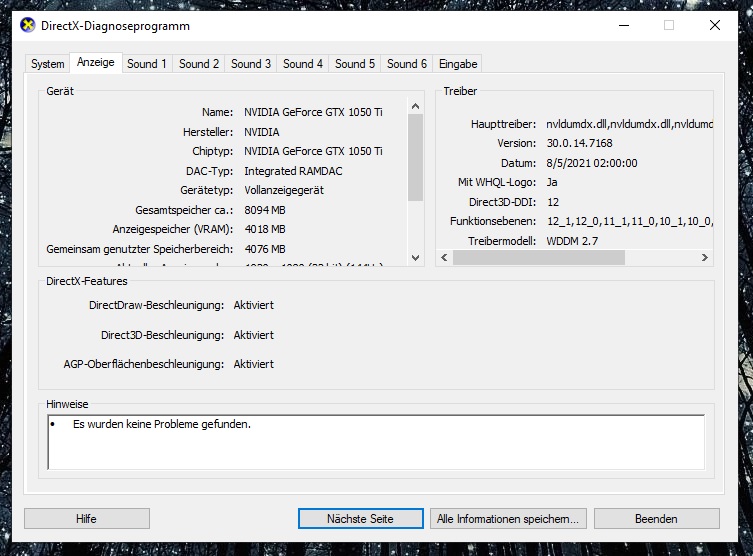
Task: Click the Beenden button
Action: 656,519
